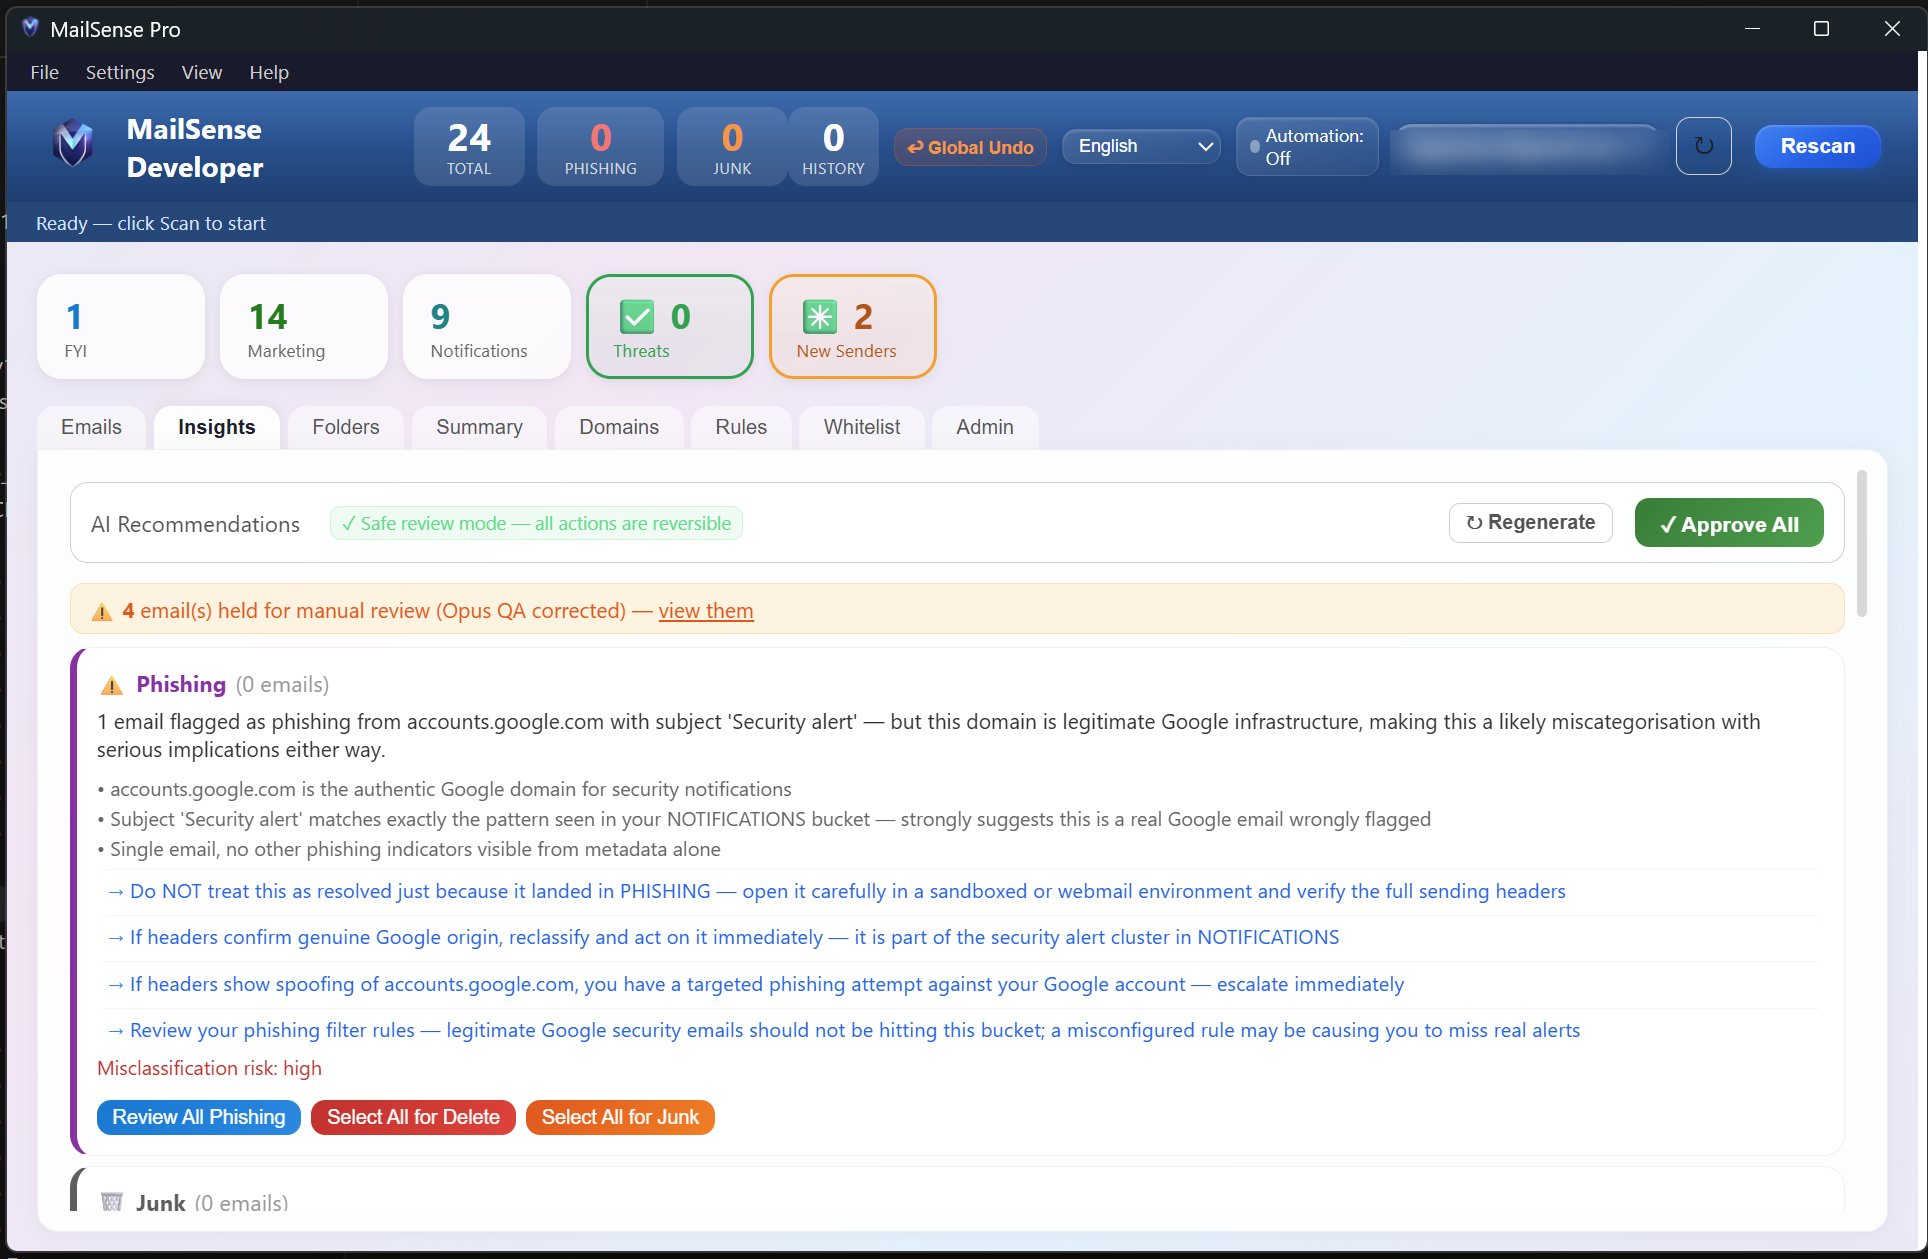Click the green checkmark Threats icon
This screenshot has height=1259, width=1928.
637,317
